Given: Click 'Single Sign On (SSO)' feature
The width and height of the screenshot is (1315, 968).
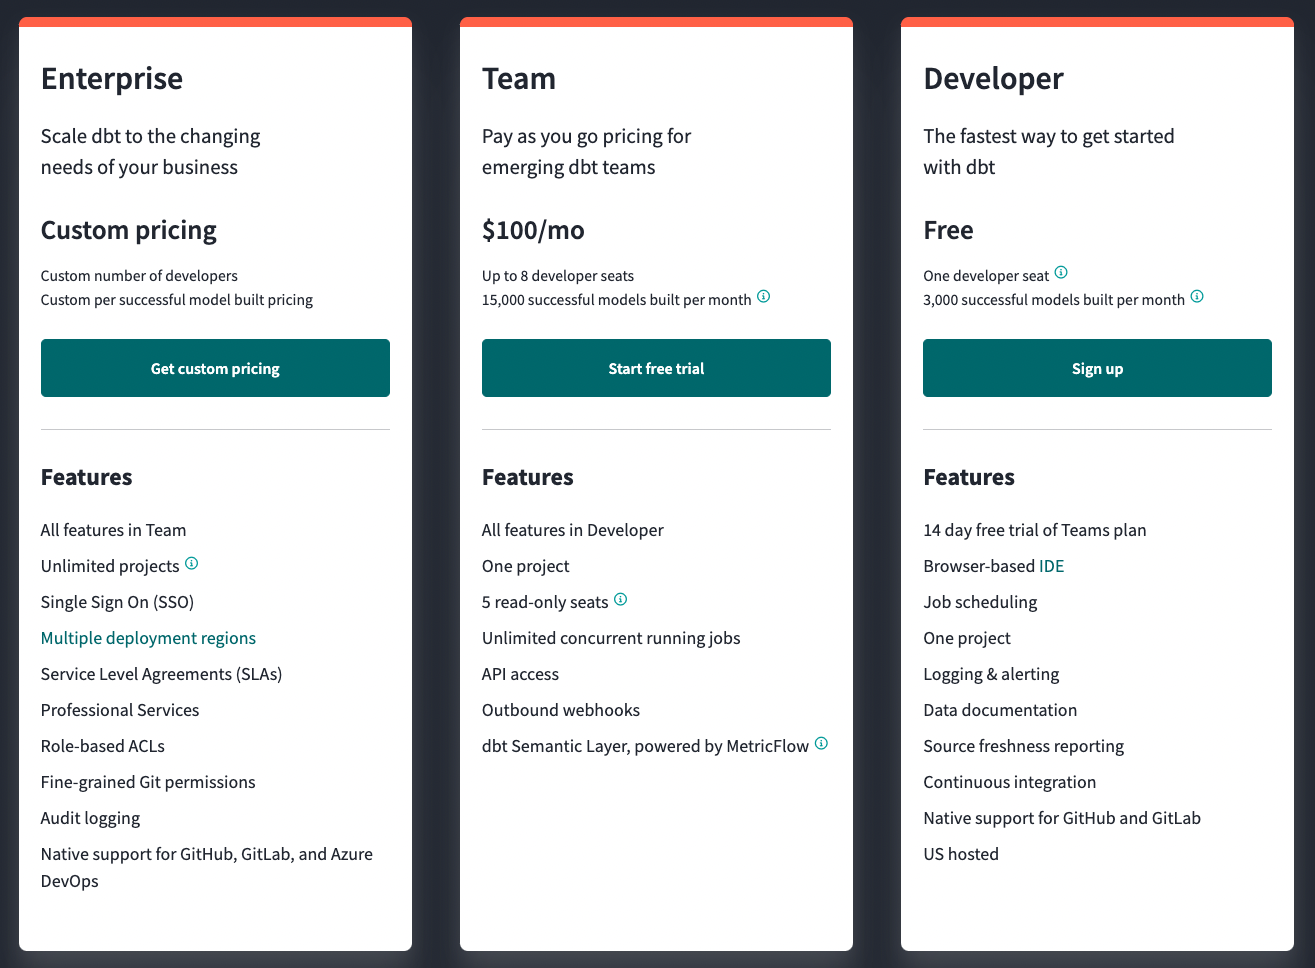Looking at the screenshot, I should coord(117,602).
